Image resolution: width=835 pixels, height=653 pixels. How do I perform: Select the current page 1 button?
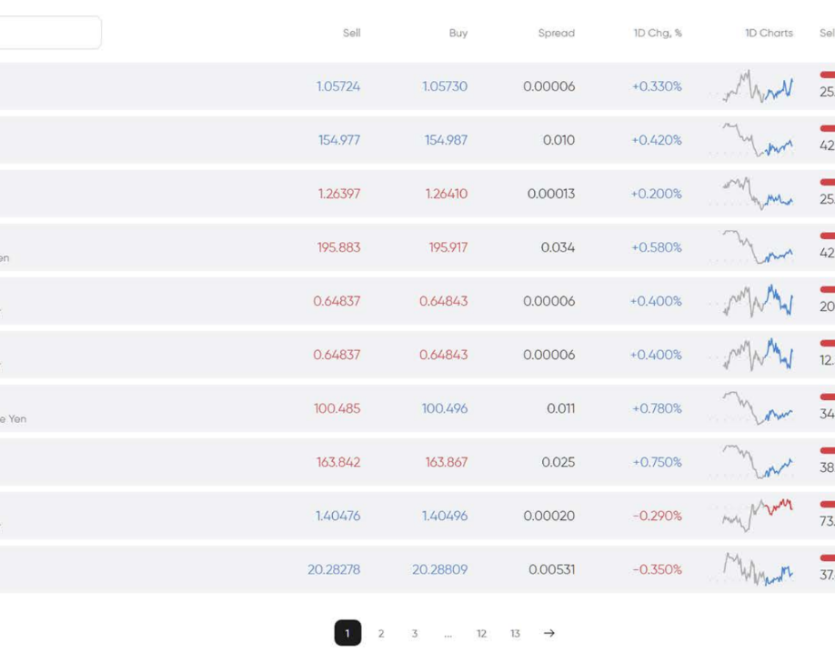pyautogui.click(x=347, y=633)
